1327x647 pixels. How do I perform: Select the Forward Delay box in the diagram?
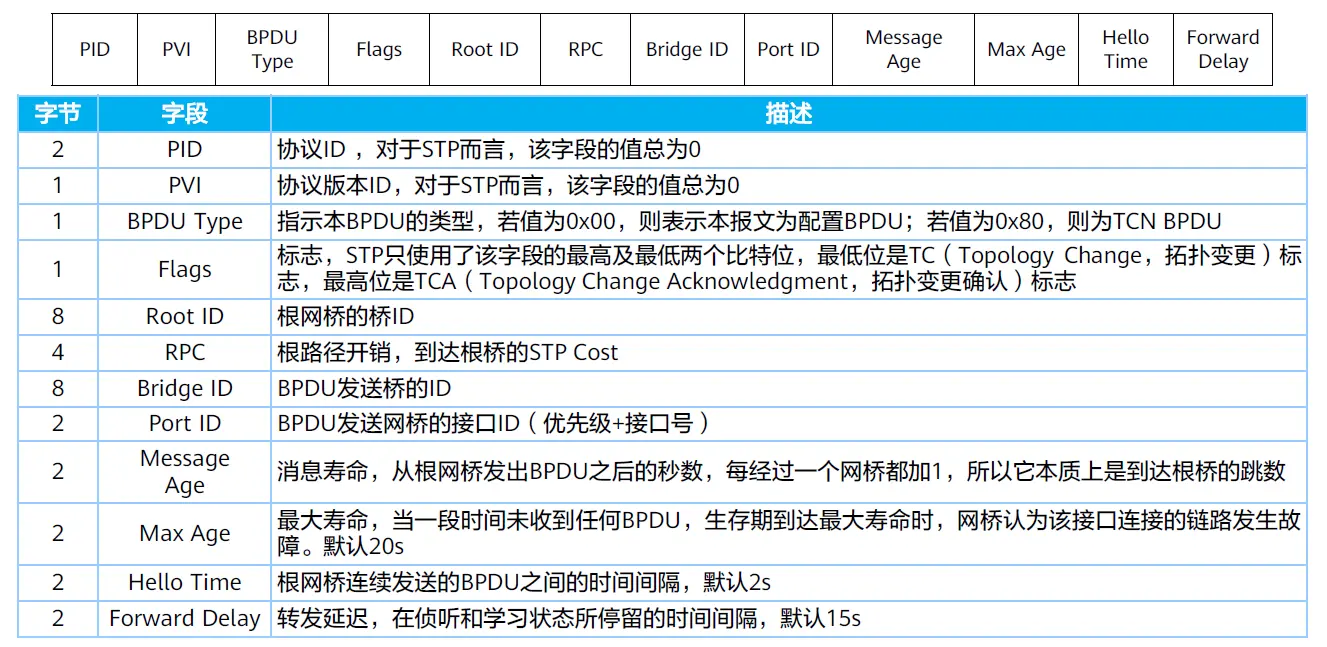point(1222,49)
